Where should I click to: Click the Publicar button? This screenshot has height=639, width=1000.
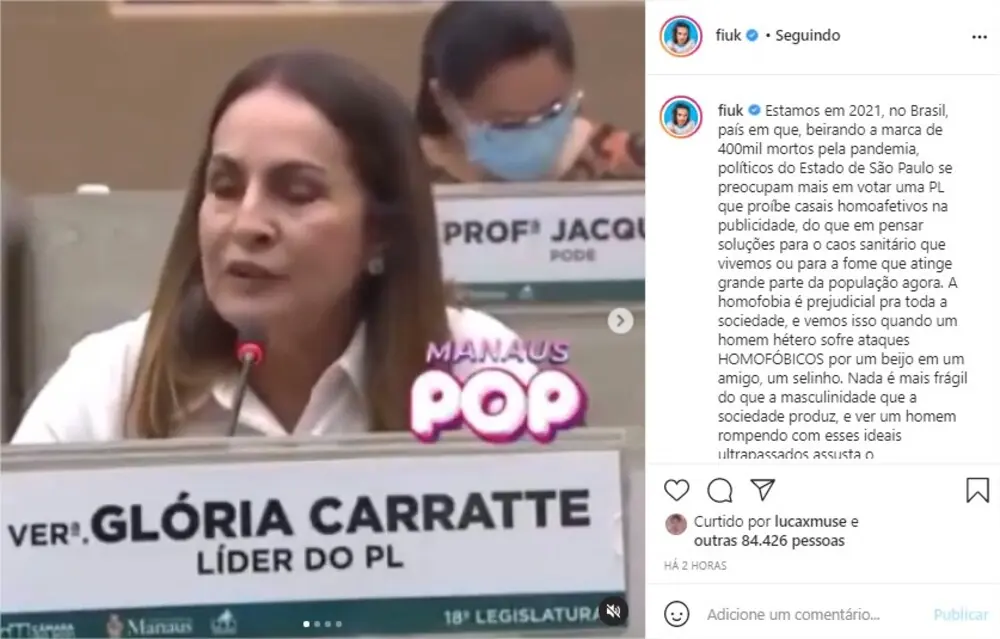pos(960,614)
